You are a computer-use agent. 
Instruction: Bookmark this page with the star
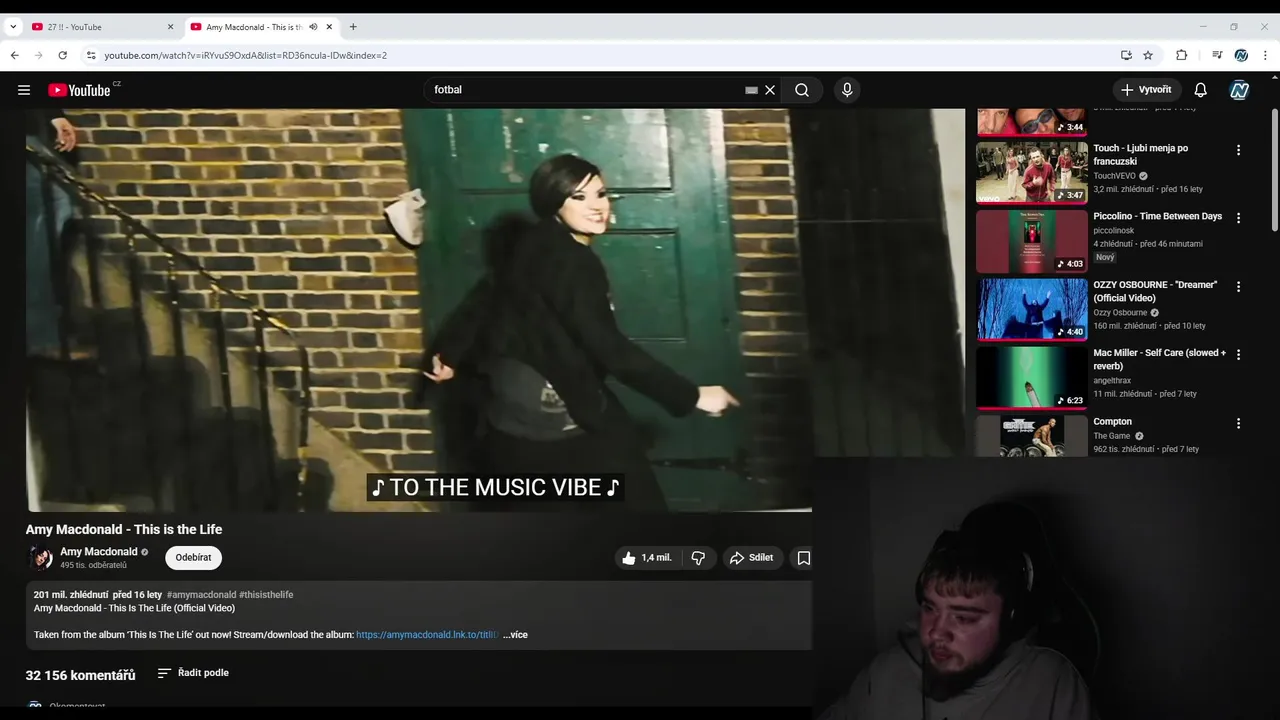pyautogui.click(x=1148, y=55)
